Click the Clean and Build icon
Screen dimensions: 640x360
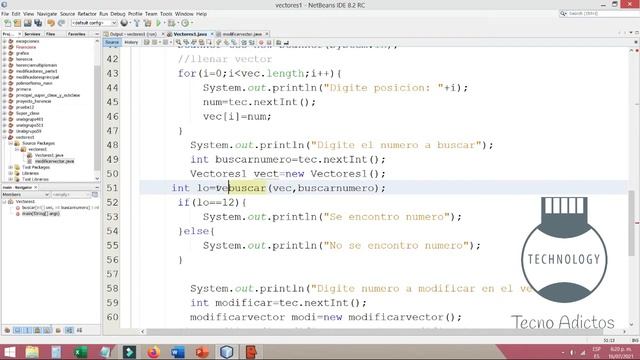click(x=147, y=23)
